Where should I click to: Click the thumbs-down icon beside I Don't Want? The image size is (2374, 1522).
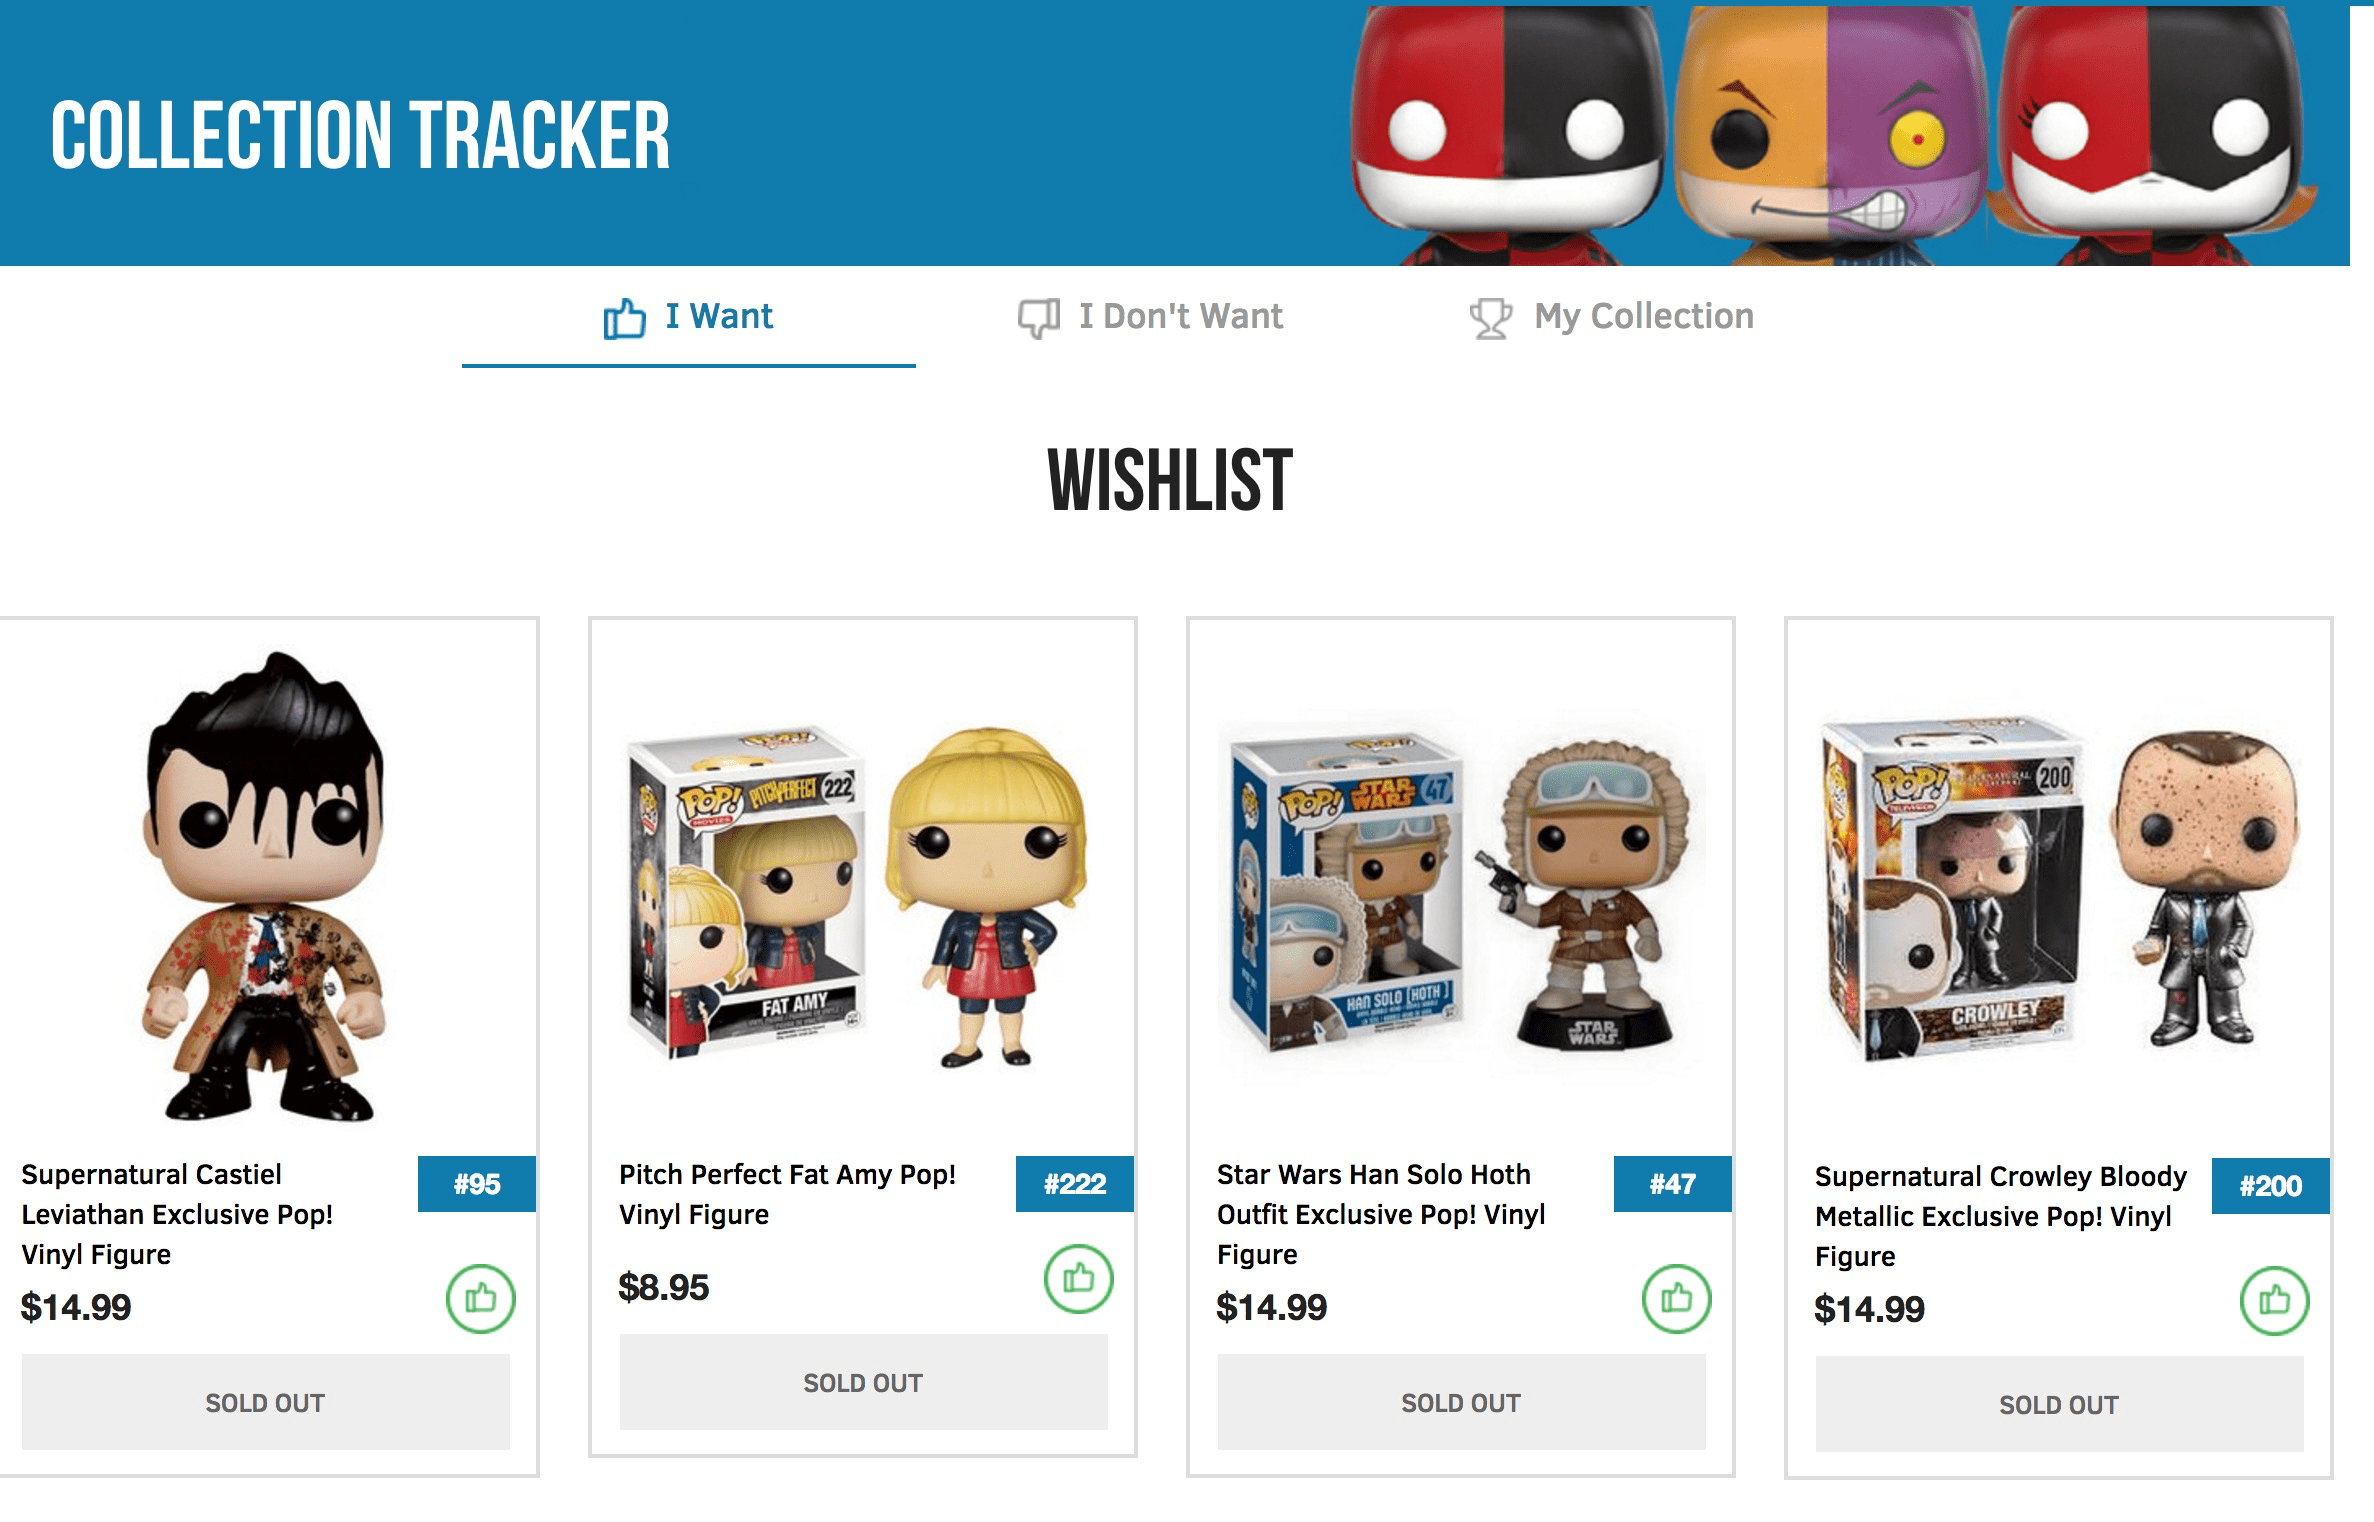(1039, 318)
